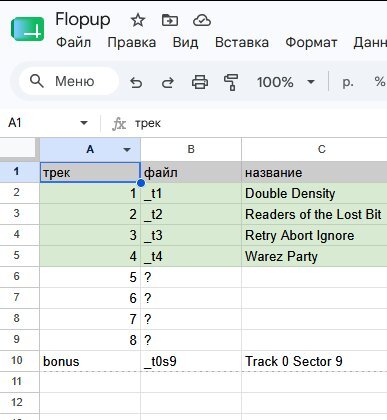The height and width of the screenshot is (420, 387).
Task: Print the spreadsheet
Action: (x=200, y=82)
